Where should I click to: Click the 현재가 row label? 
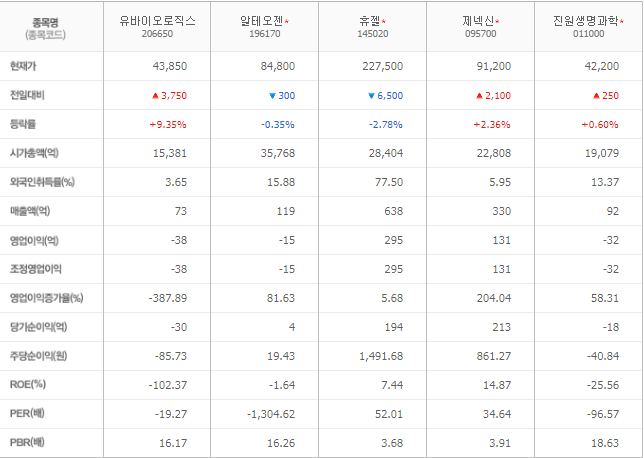[x=23, y=66]
